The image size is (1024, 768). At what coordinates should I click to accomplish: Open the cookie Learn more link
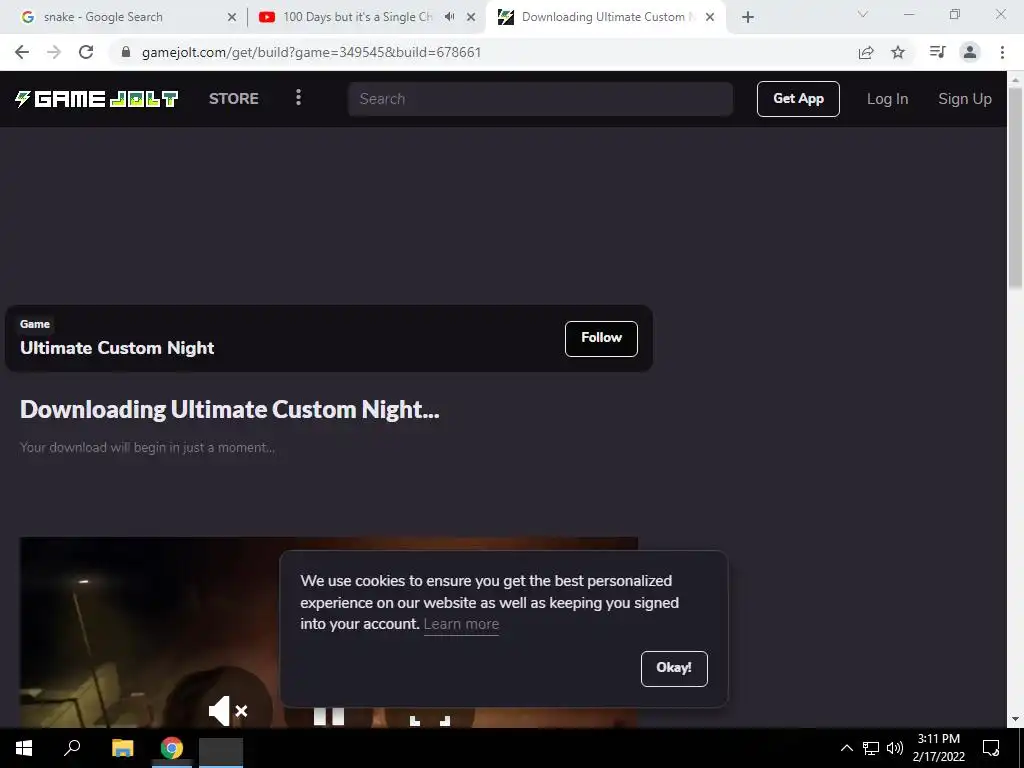coord(461,624)
